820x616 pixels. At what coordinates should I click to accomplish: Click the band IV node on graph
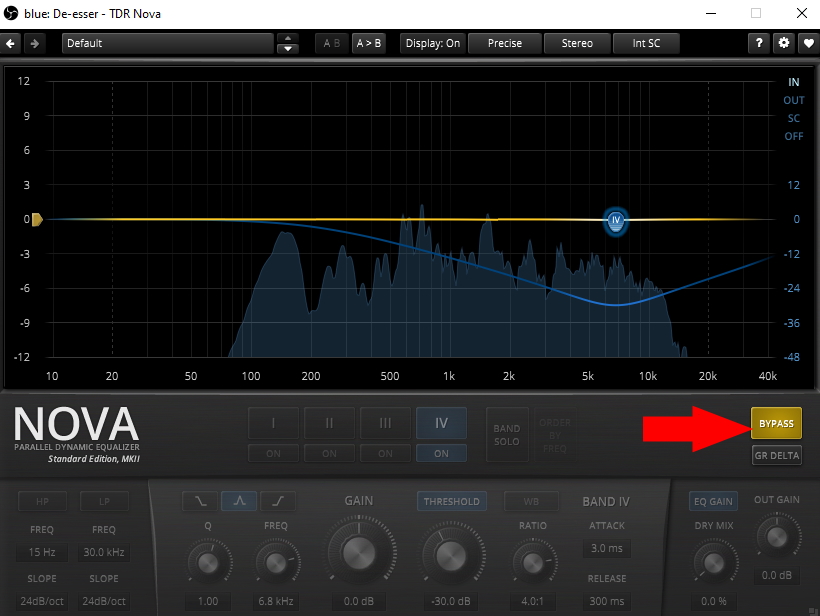pyautogui.click(x=616, y=220)
